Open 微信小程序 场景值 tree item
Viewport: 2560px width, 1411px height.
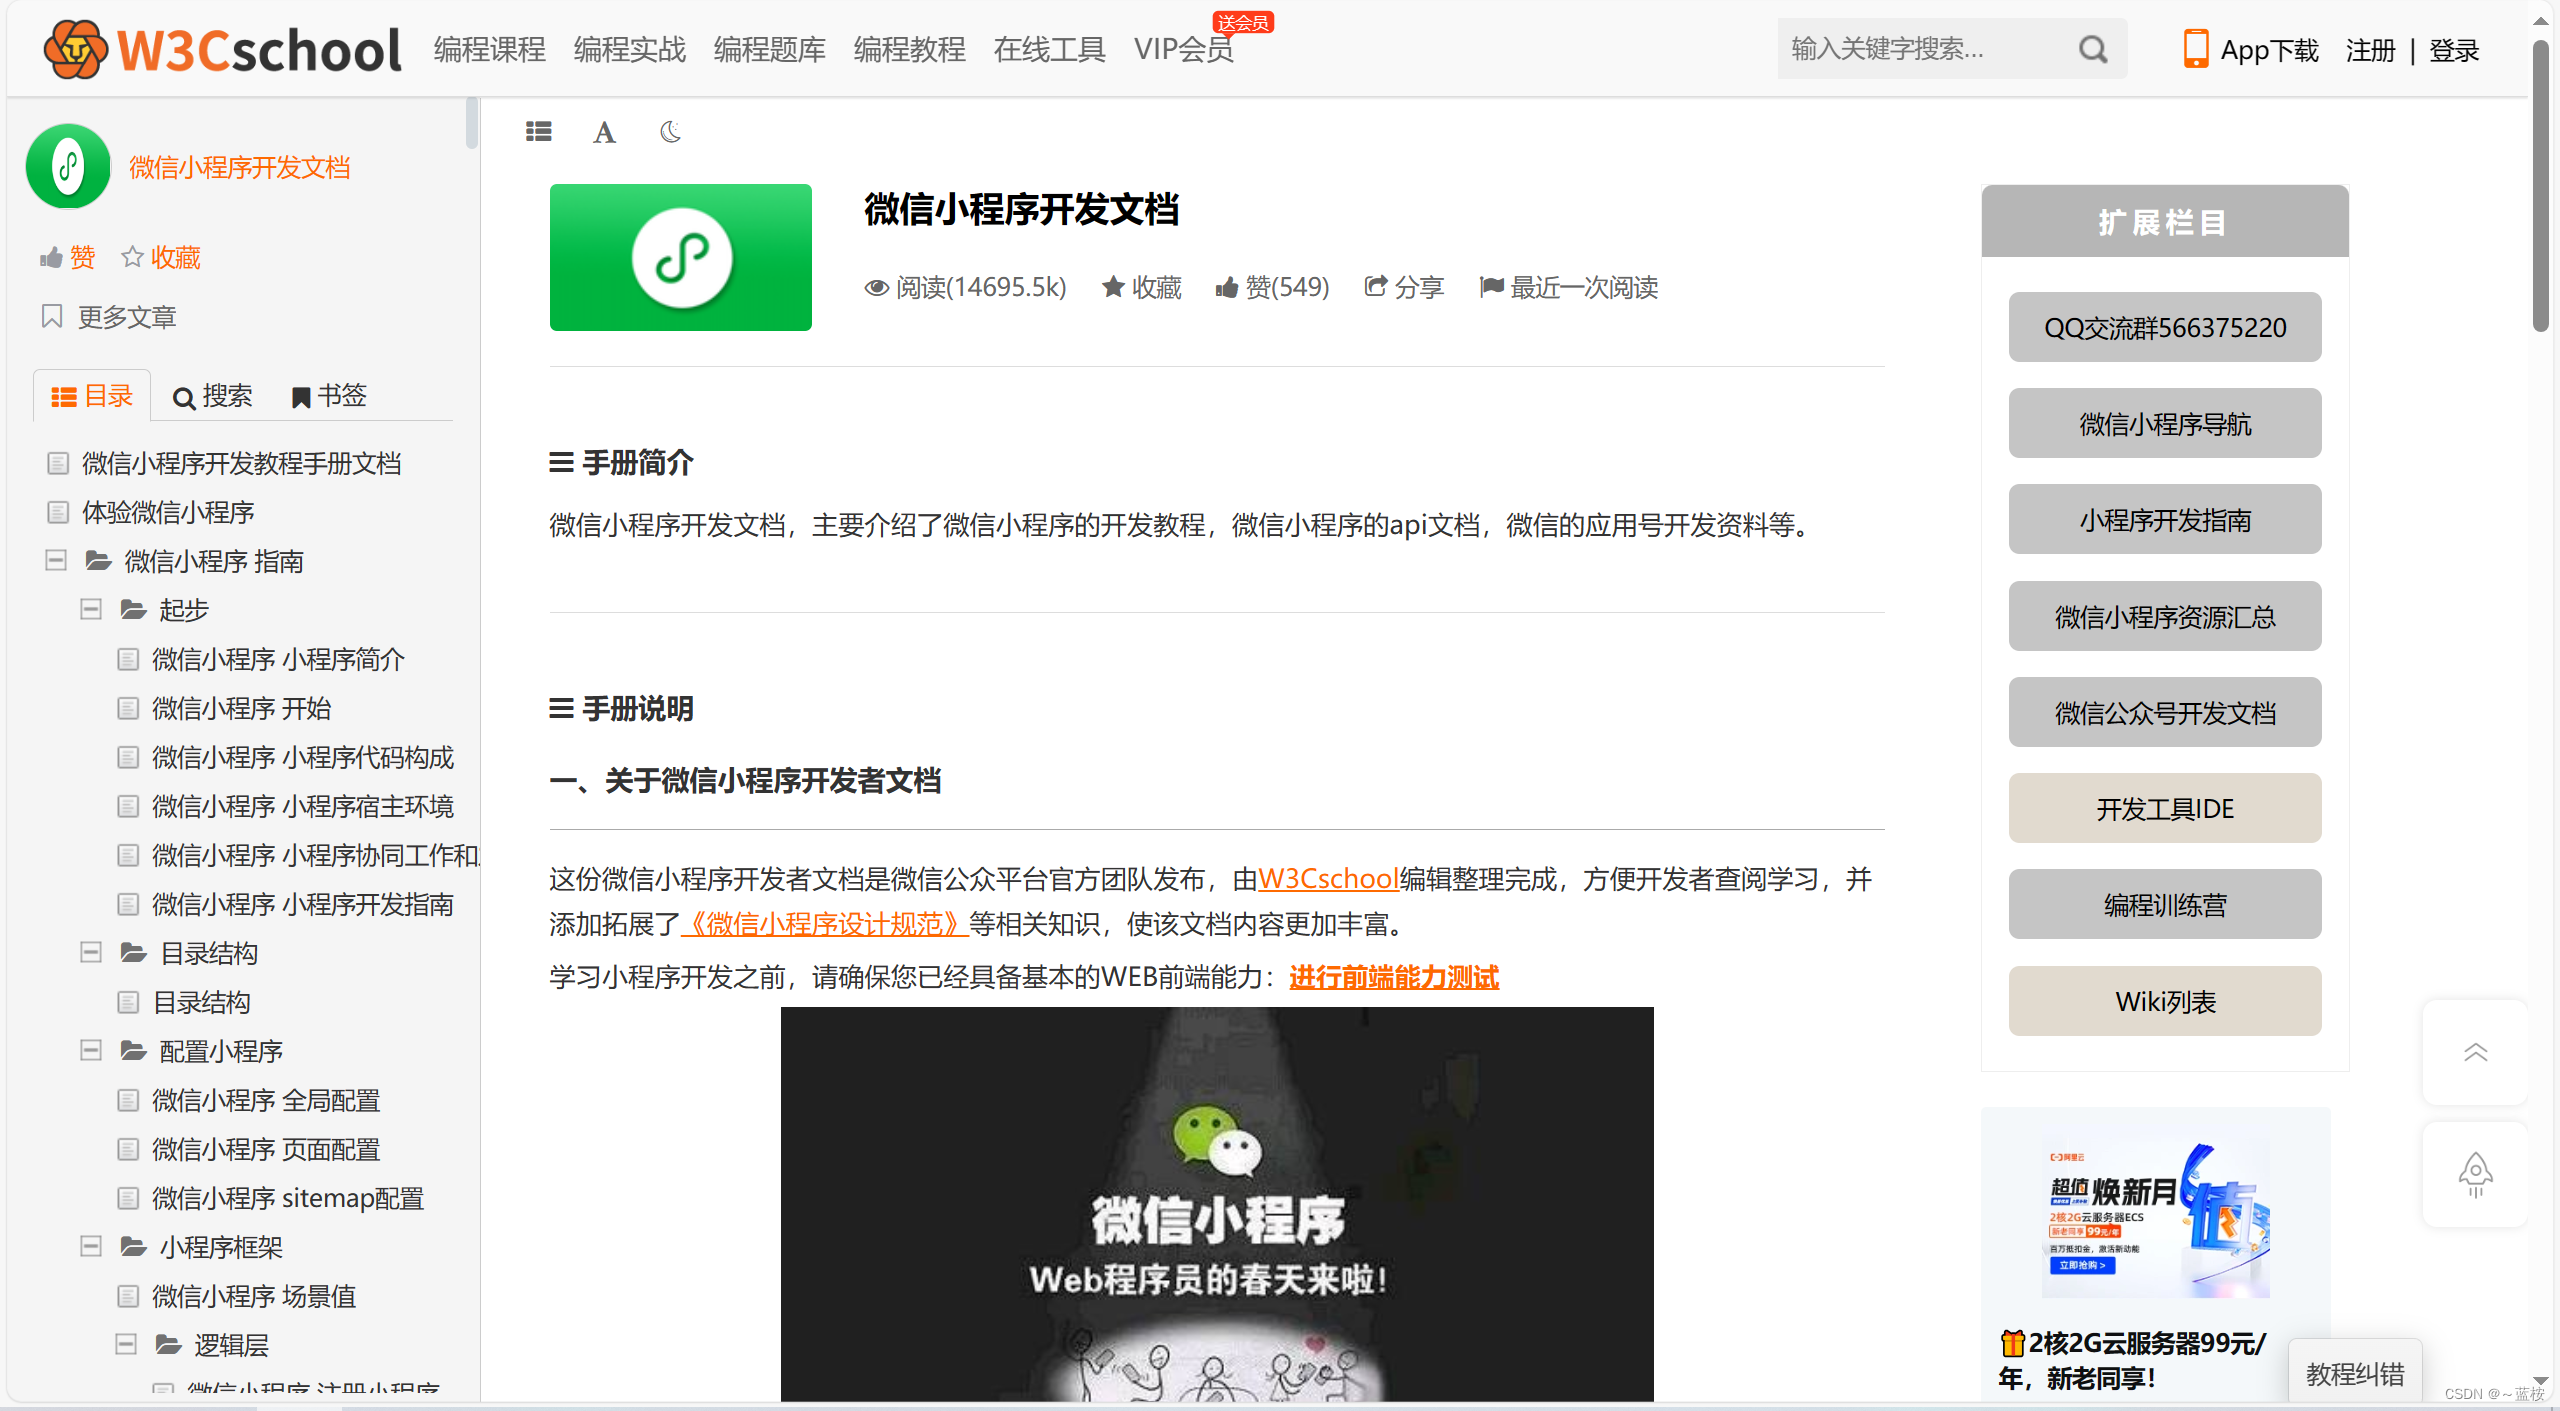pyautogui.click(x=254, y=1295)
